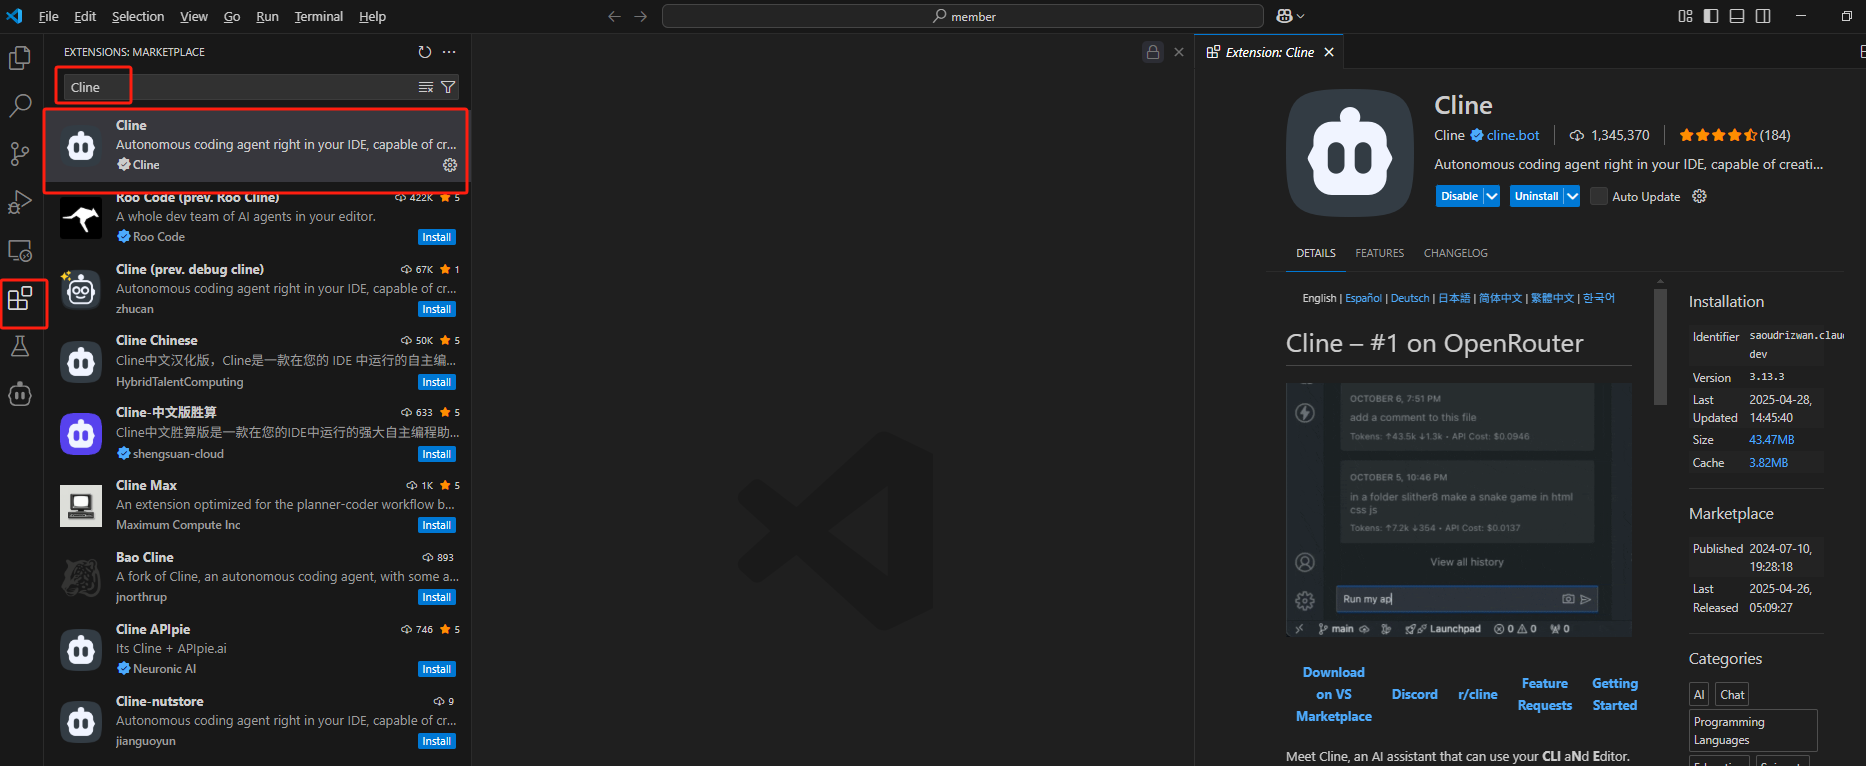Close the empty editor group
Viewport: 1866px width, 766px height.
1179,52
